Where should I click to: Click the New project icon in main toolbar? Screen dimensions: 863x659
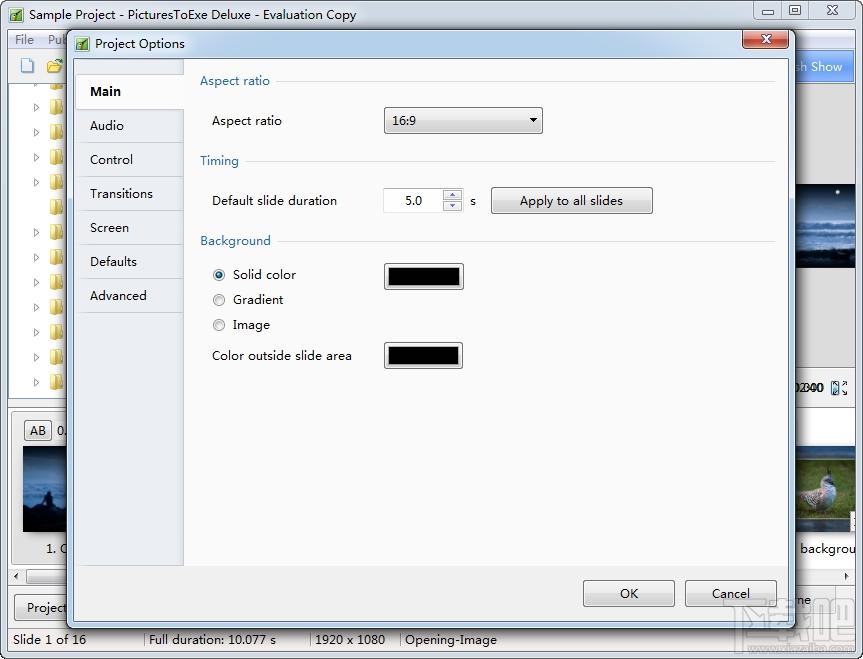(27, 66)
